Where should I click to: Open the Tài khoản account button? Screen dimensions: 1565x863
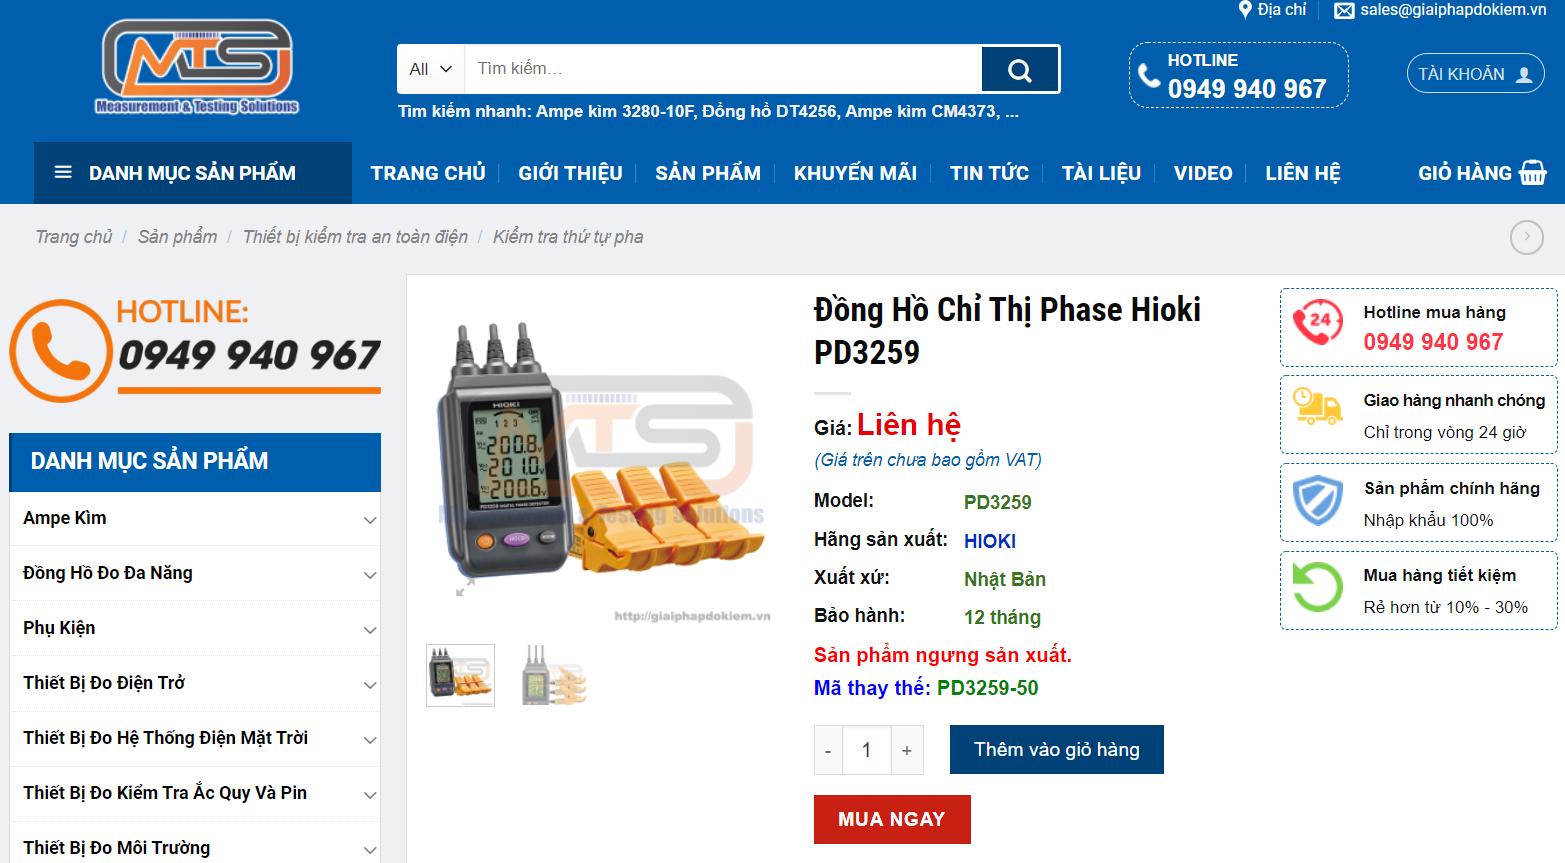click(1475, 74)
